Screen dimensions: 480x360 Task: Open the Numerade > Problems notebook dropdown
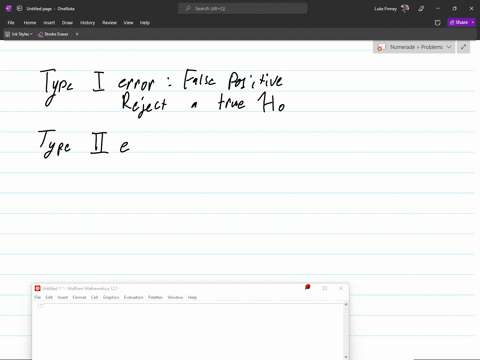(414, 47)
